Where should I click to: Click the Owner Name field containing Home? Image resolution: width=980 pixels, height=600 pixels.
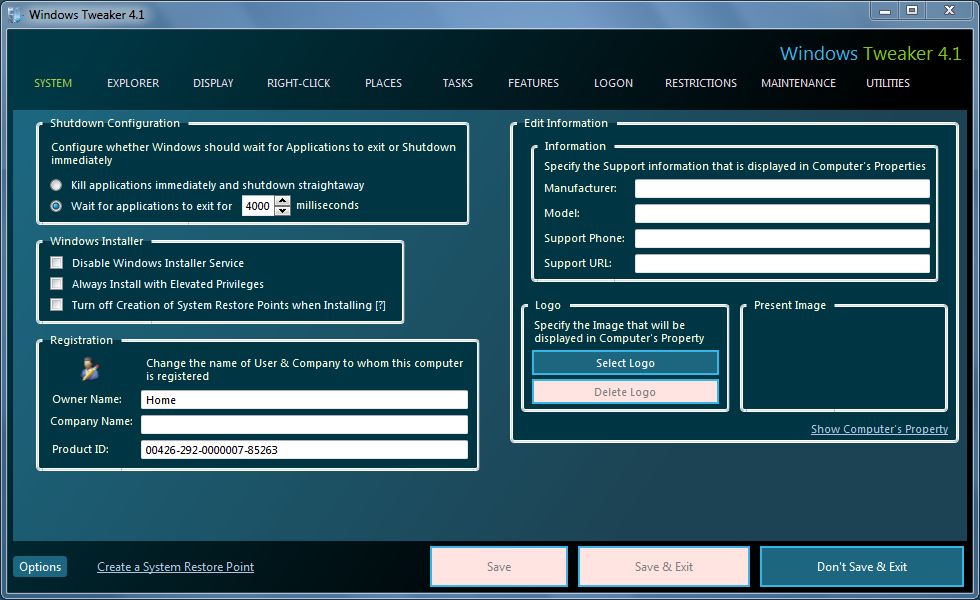click(x=304, y=399)
